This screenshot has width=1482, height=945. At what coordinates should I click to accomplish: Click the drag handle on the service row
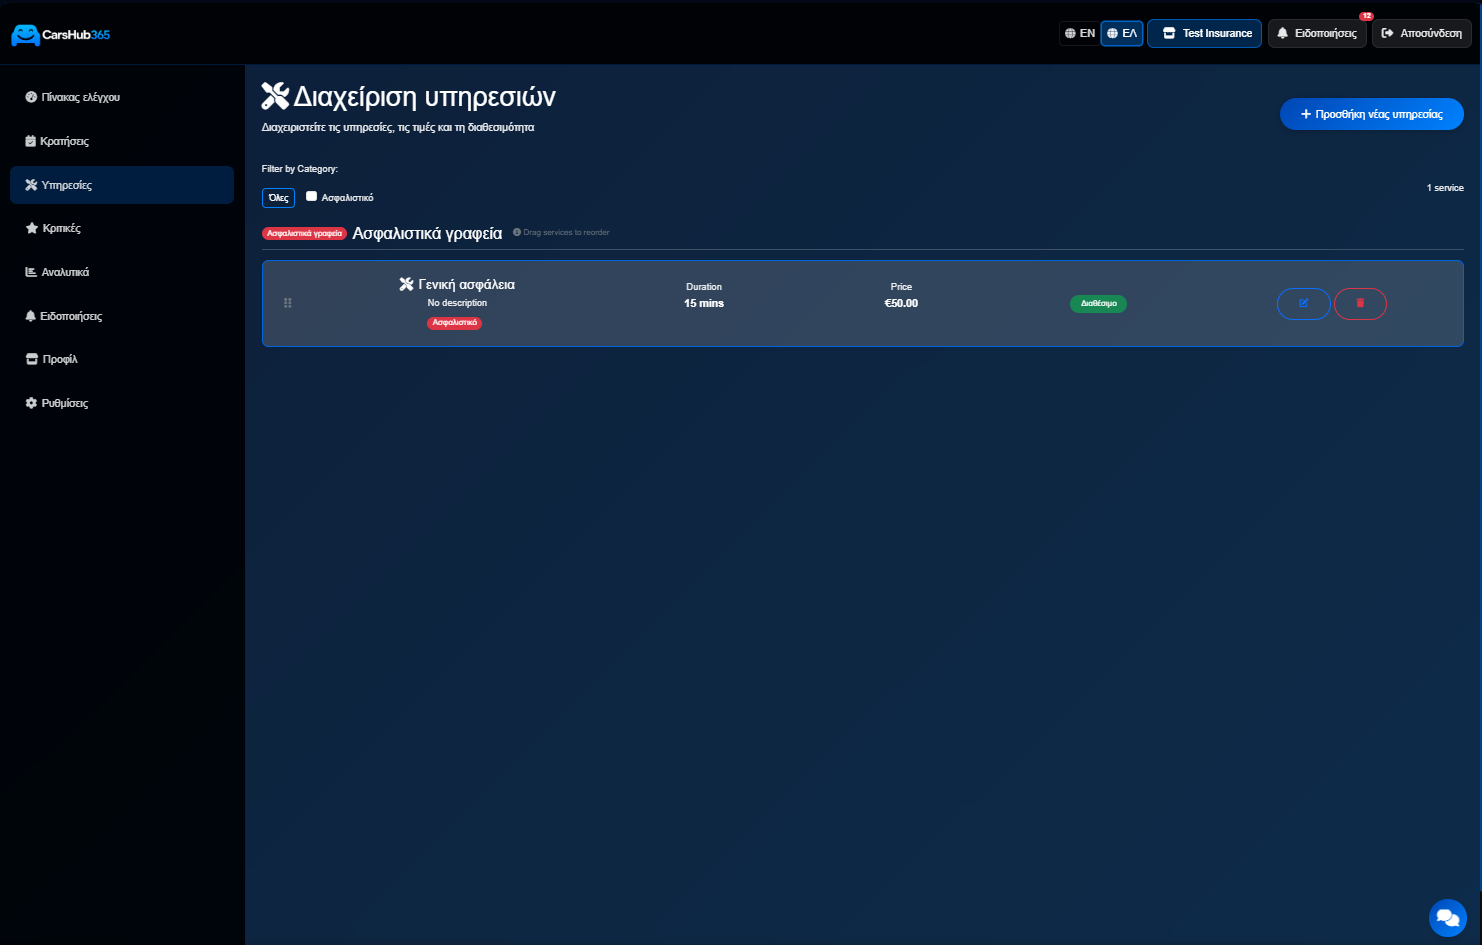288,303
